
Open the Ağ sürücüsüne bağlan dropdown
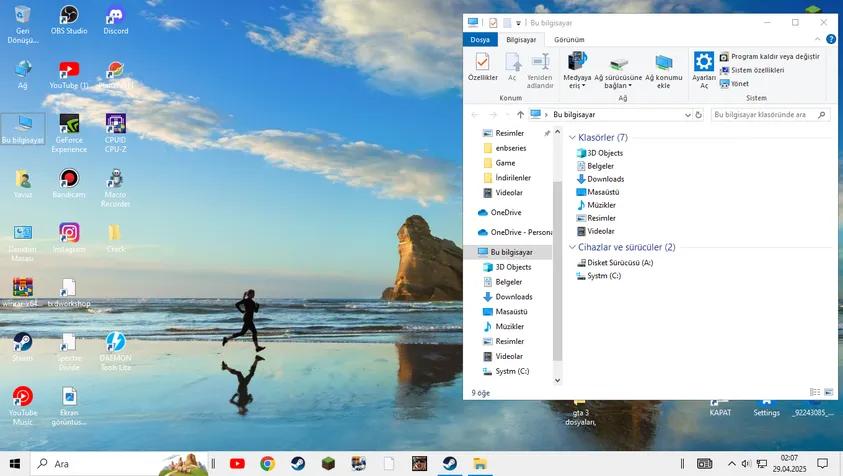pyautogui.click(x=618, y=71)
